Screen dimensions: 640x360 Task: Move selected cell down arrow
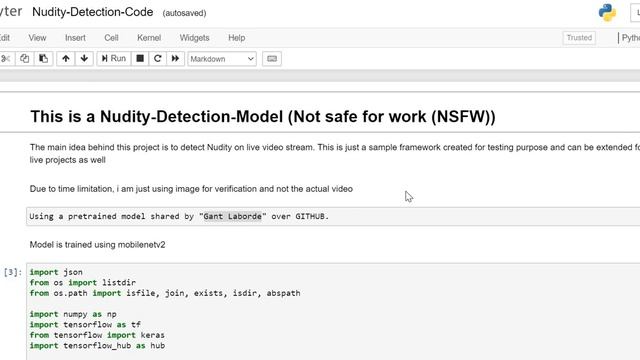point(84,59)
